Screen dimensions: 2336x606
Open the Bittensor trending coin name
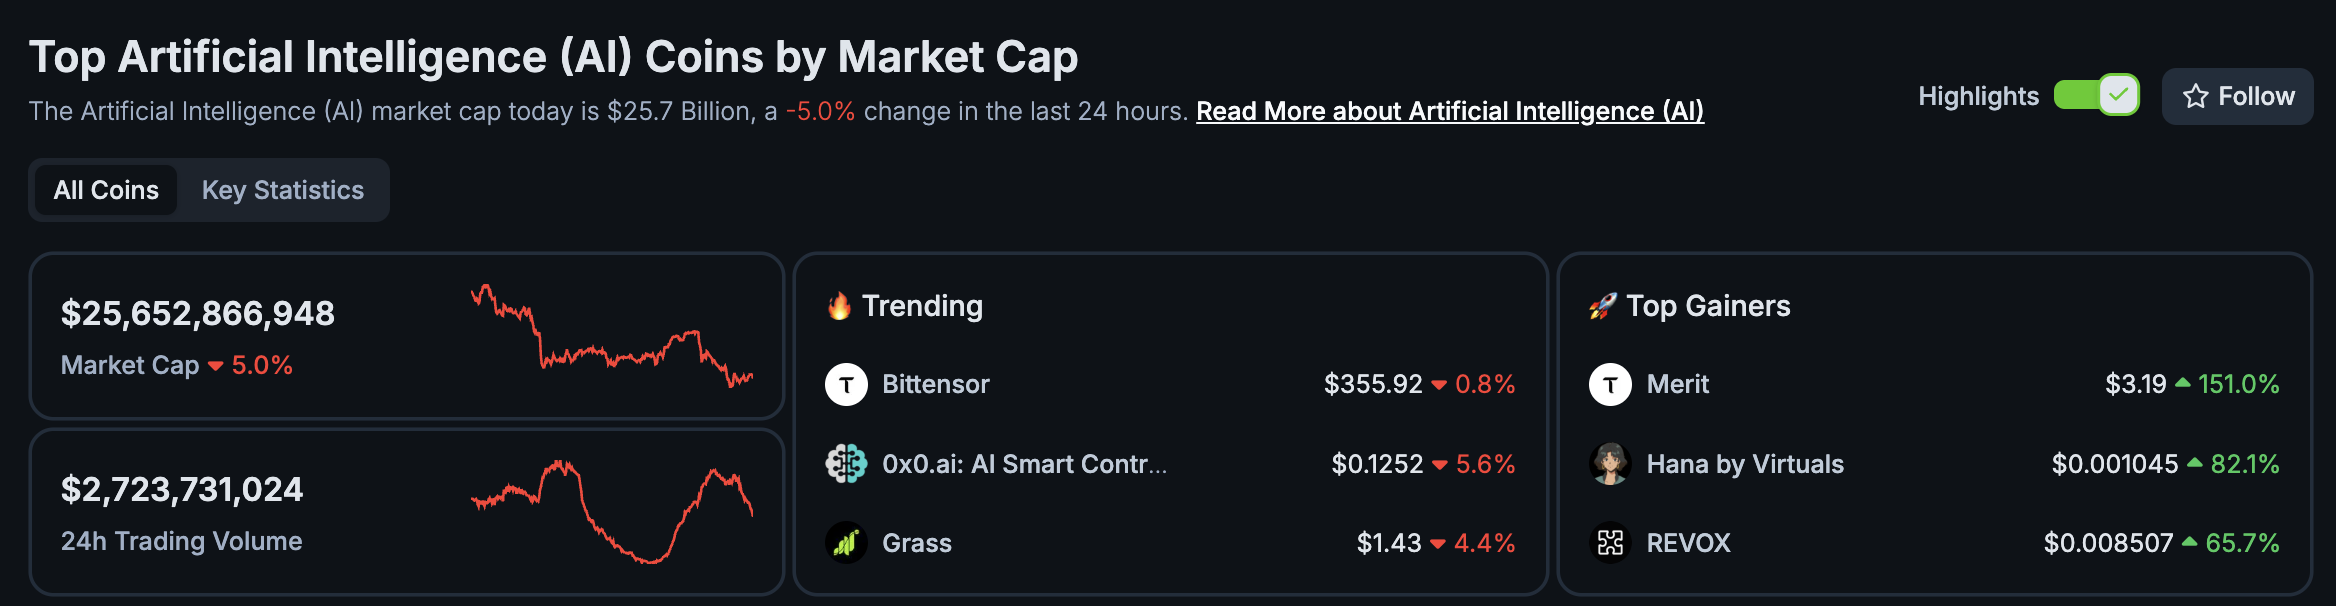[x=936, y=384]
